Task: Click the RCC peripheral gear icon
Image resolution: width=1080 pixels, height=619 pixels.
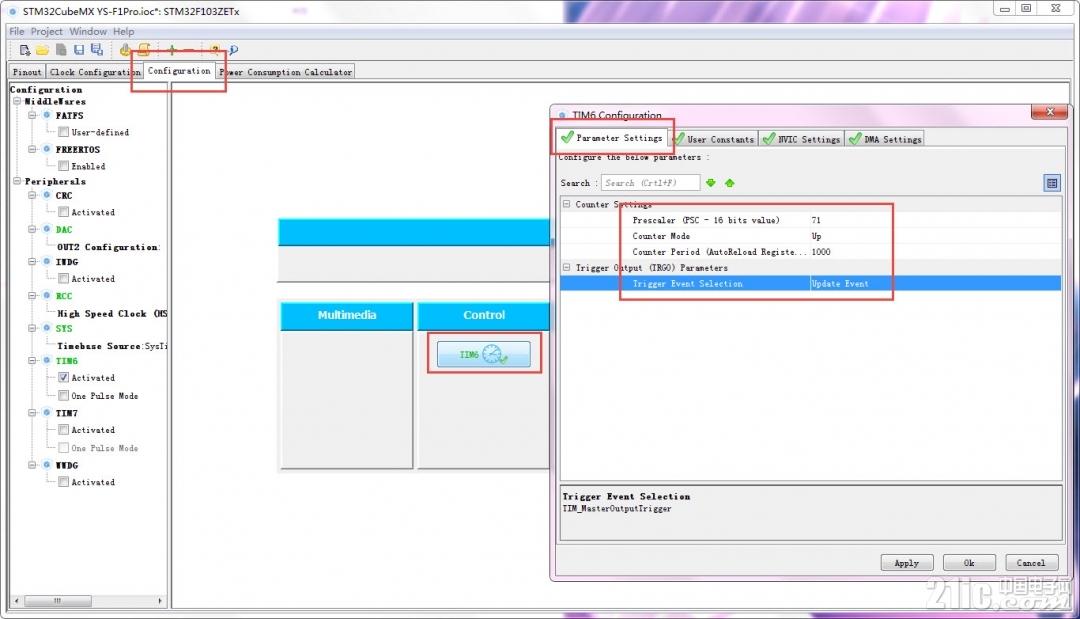Action: click(x=47, y=295)
